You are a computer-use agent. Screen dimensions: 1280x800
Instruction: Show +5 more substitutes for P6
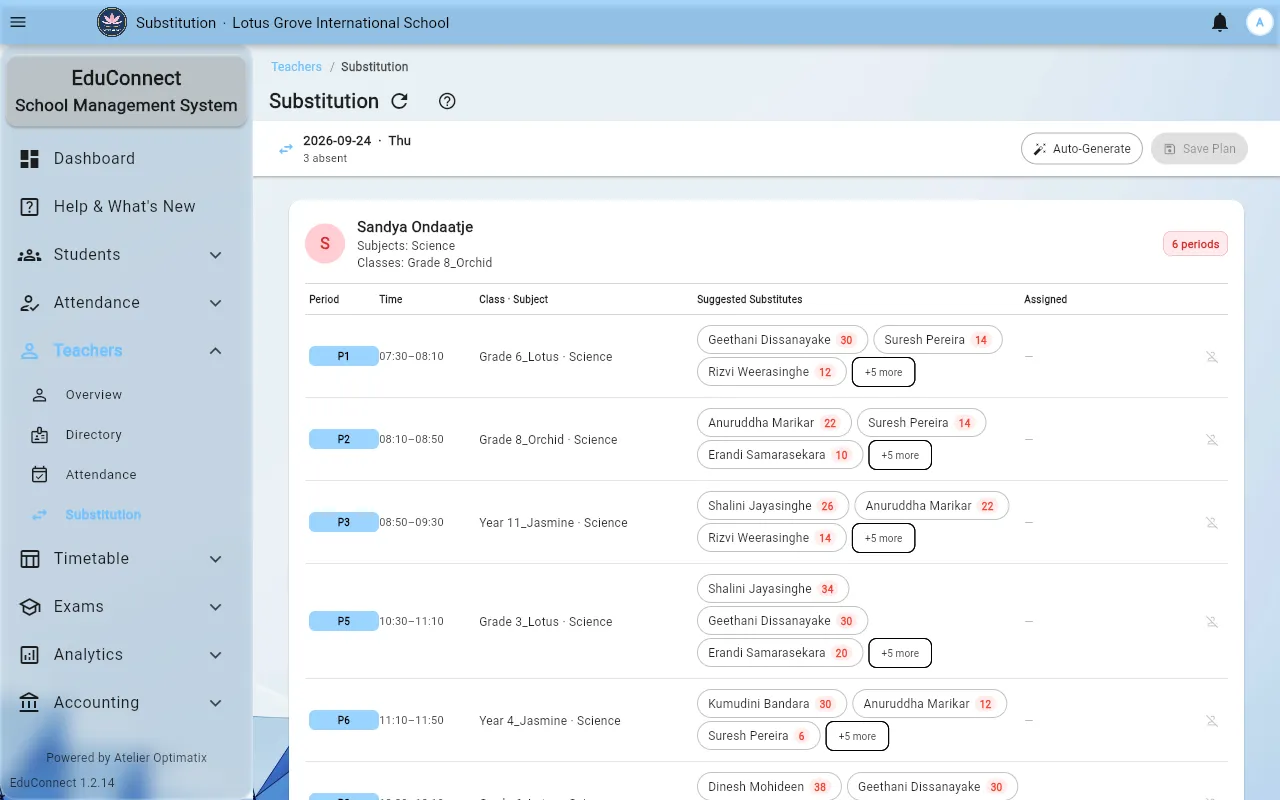(x=857, y=736)
